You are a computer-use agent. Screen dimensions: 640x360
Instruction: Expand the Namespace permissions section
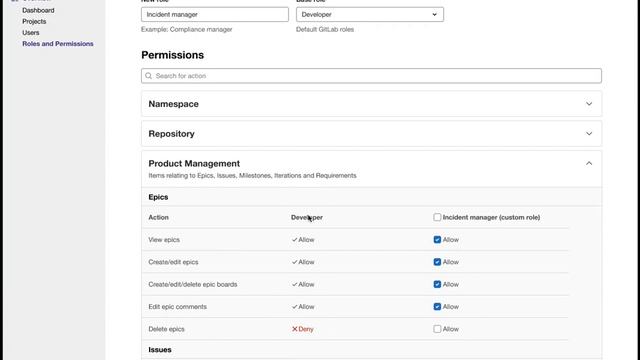point(589,104)
